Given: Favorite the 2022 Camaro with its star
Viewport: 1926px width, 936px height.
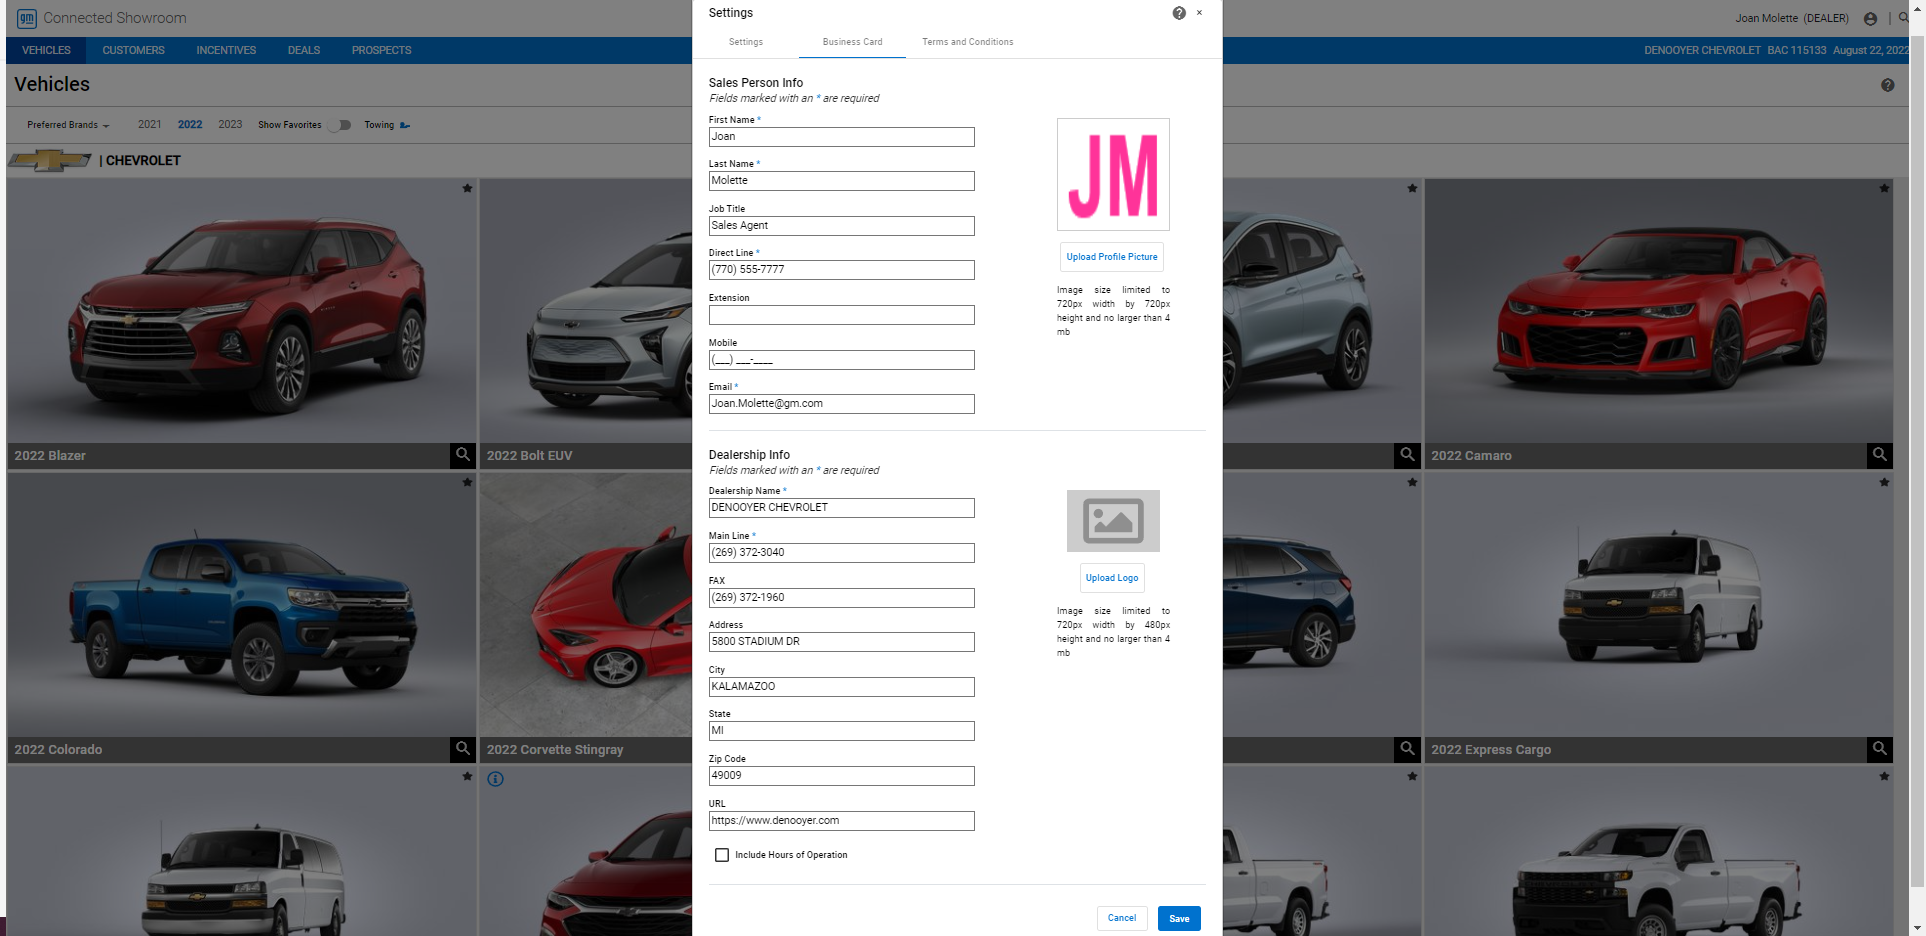Looking at the screenshot, I should pyautogui.click(x=1884, y=188).
